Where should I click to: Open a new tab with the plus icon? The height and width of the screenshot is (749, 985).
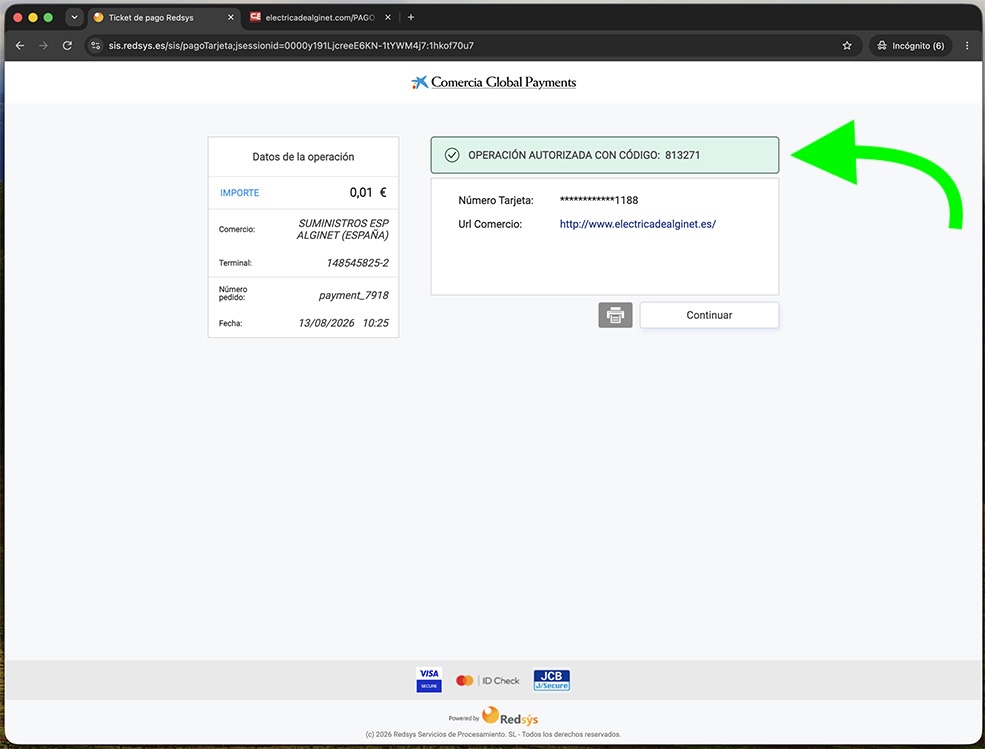tap(411, 18)
